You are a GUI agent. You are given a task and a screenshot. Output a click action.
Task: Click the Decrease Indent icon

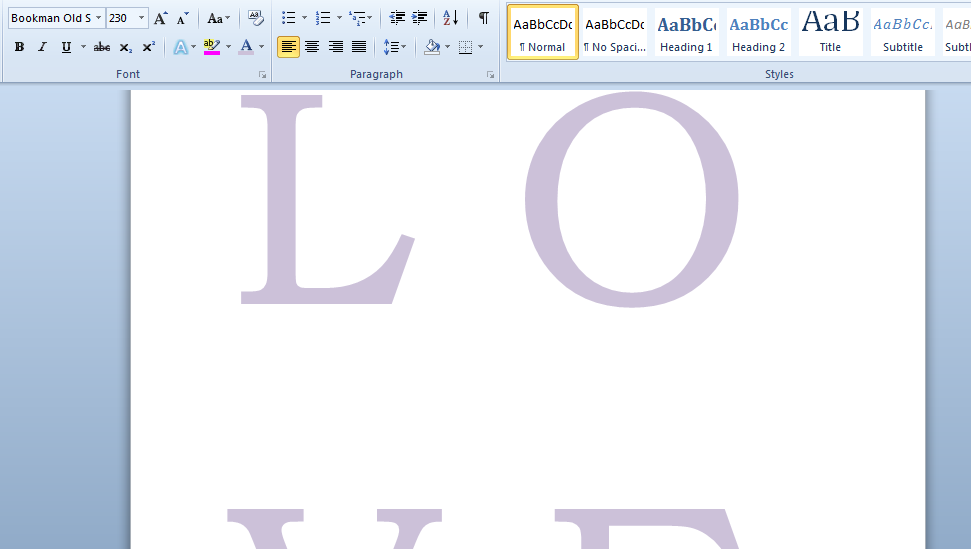[397, 19]
